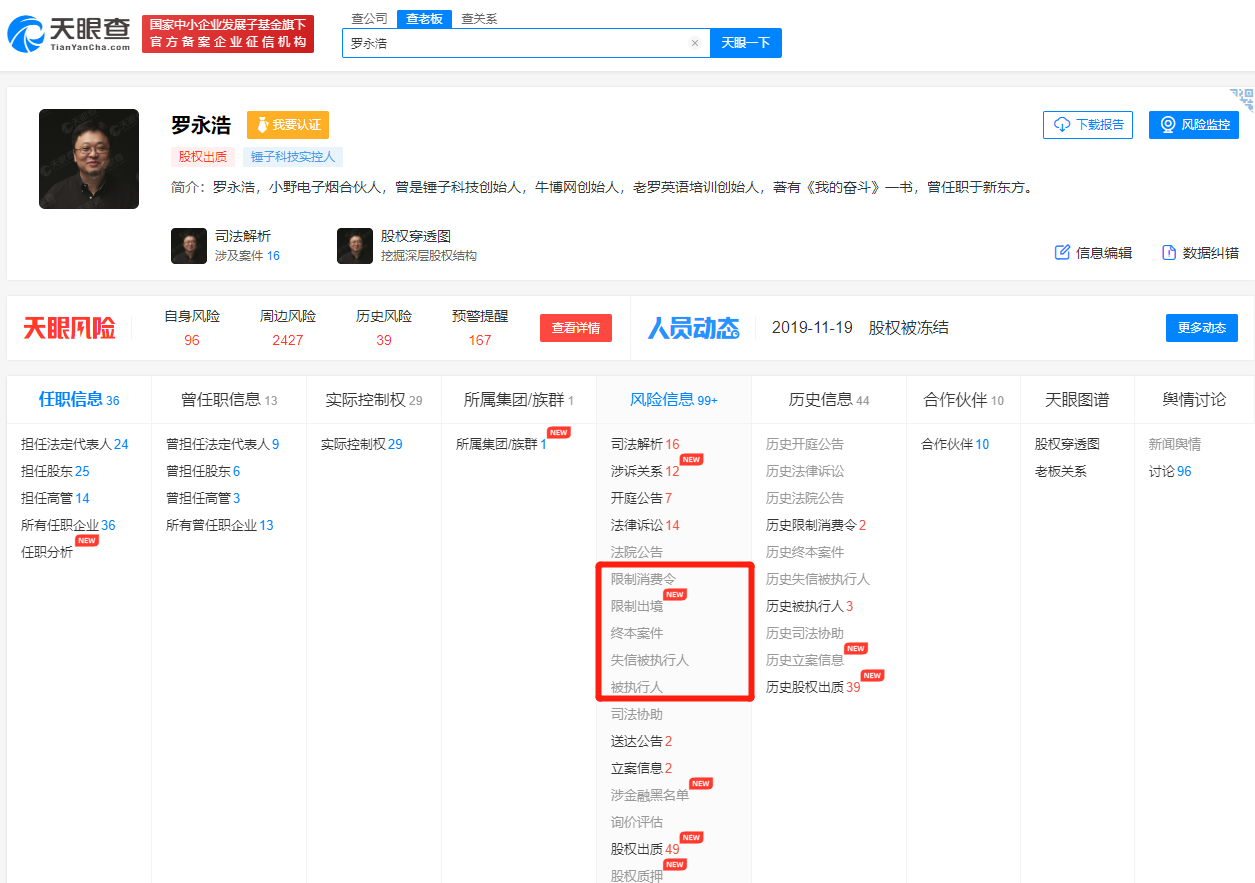1255x883 pixels.
Task: Click the 我要认证 button
Action: pyautogui.click(x=288, y=125)
